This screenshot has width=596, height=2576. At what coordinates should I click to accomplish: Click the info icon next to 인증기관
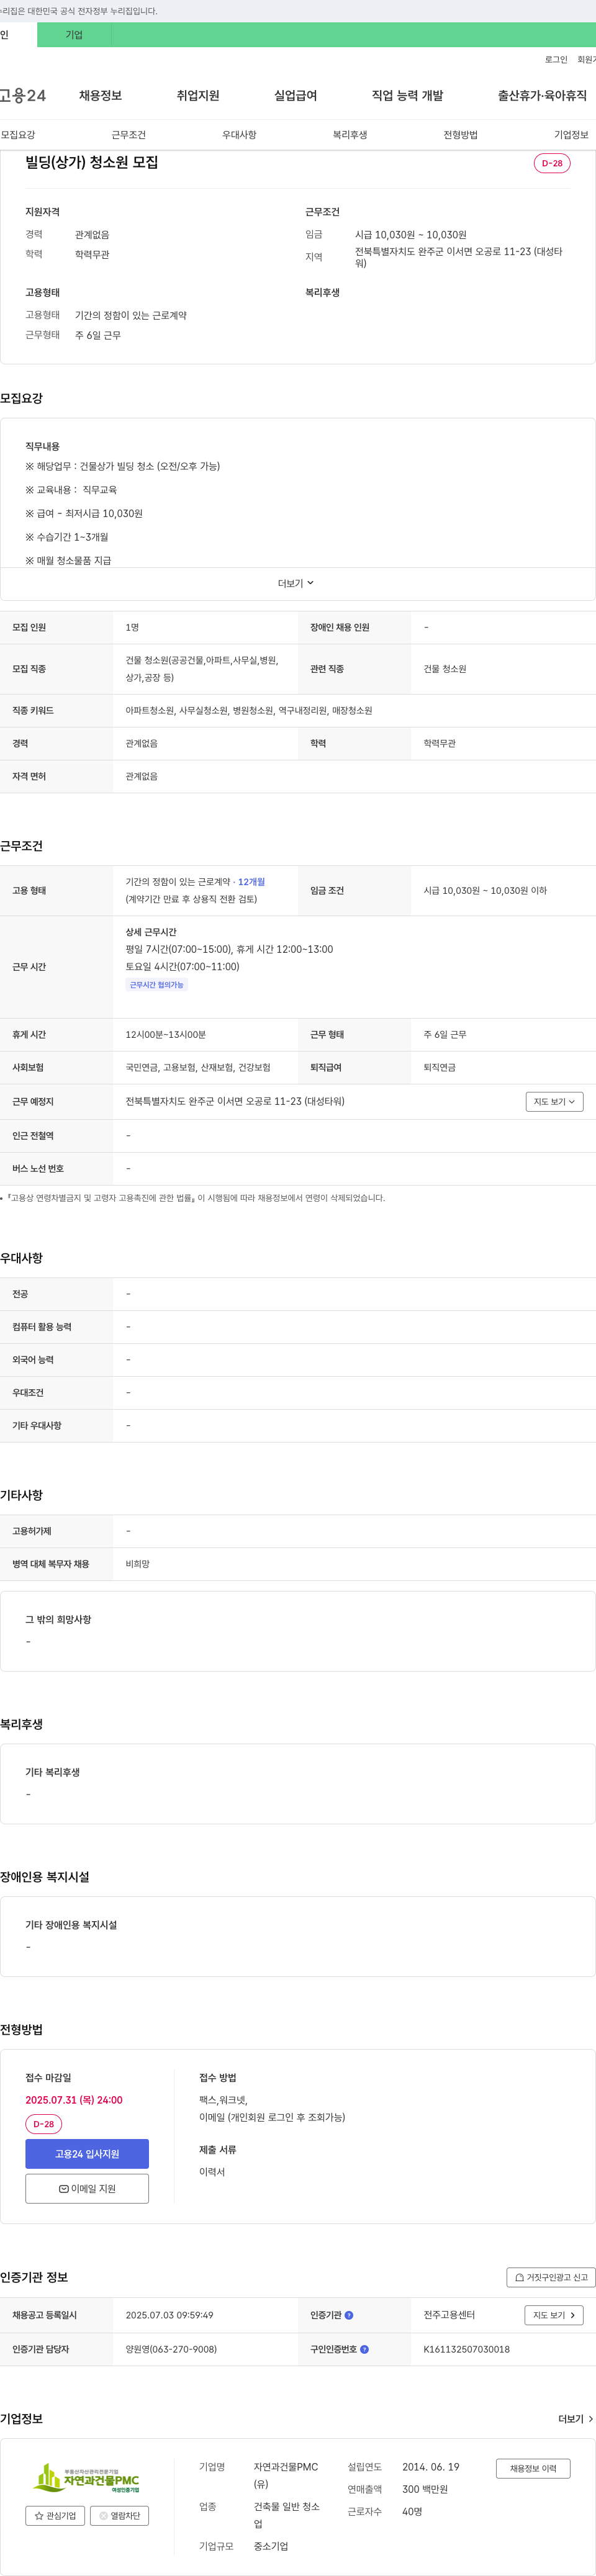[349, 2315]
